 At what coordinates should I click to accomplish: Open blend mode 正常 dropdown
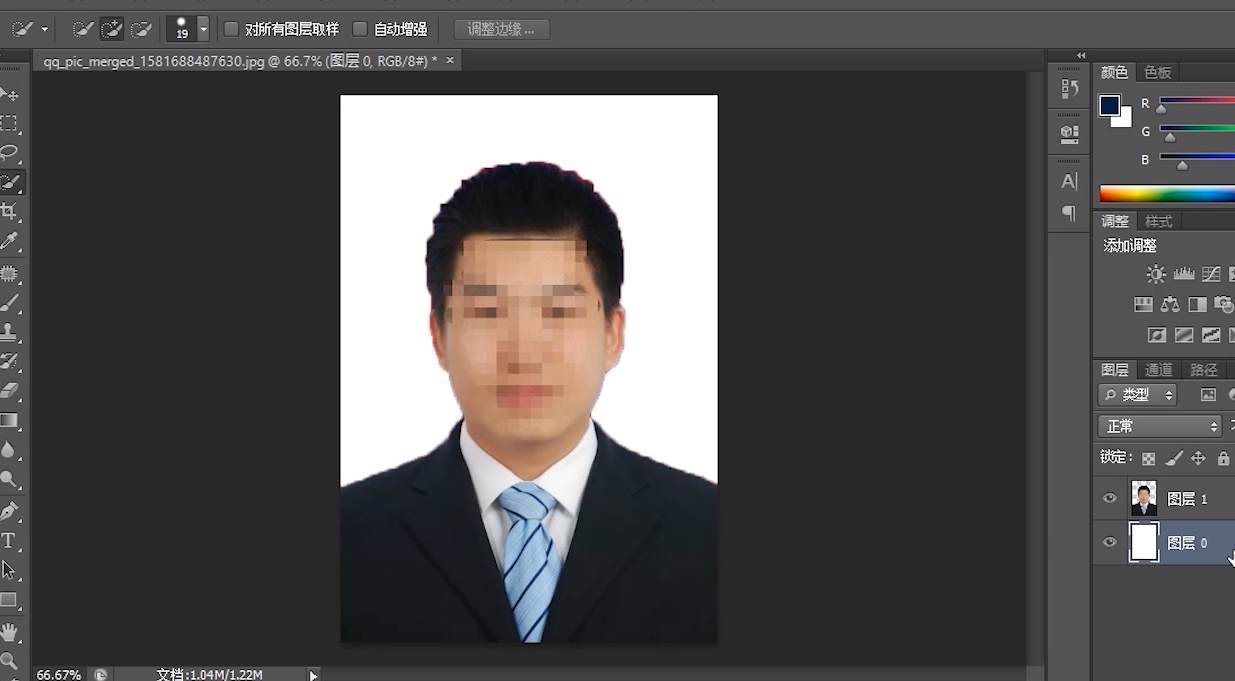pos(1160,426)
